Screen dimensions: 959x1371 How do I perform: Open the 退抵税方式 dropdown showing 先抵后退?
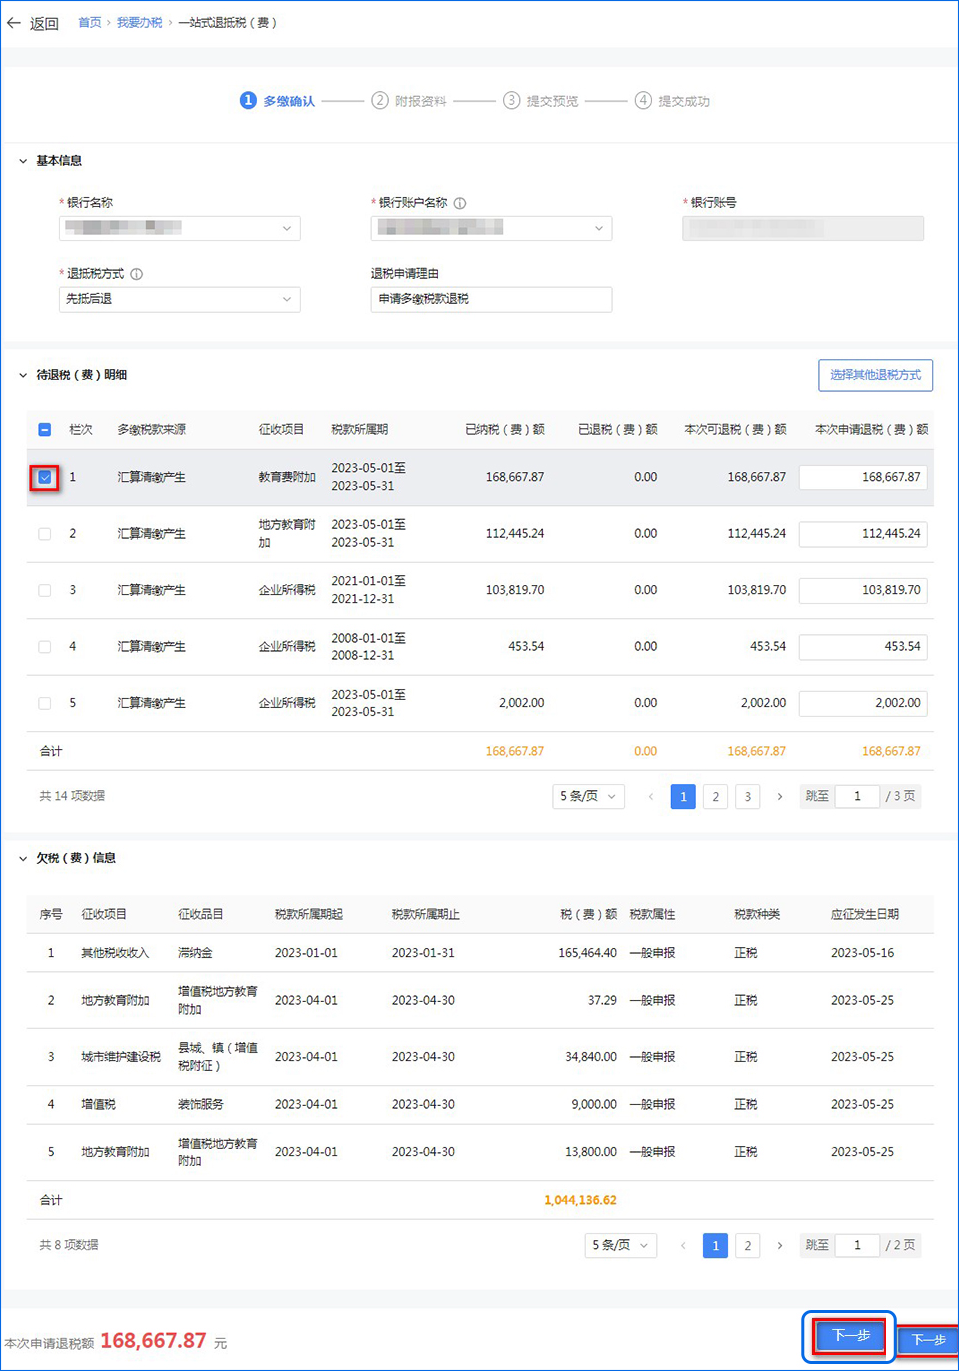180,299
